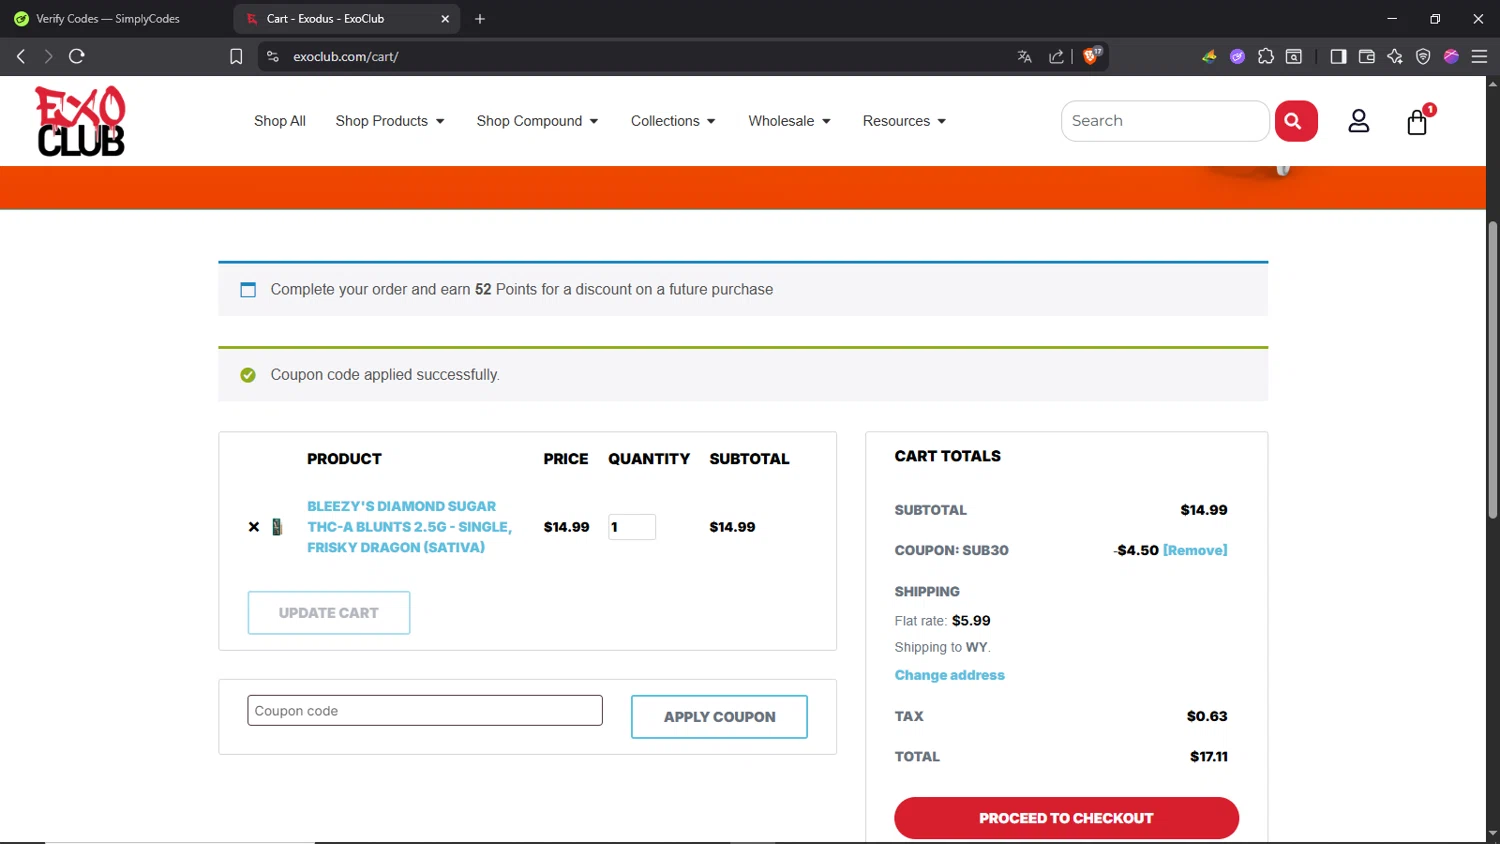This screenshot has width=1500, height=844.
Task: Open site information icon in address bar
Action: [272, 57]
